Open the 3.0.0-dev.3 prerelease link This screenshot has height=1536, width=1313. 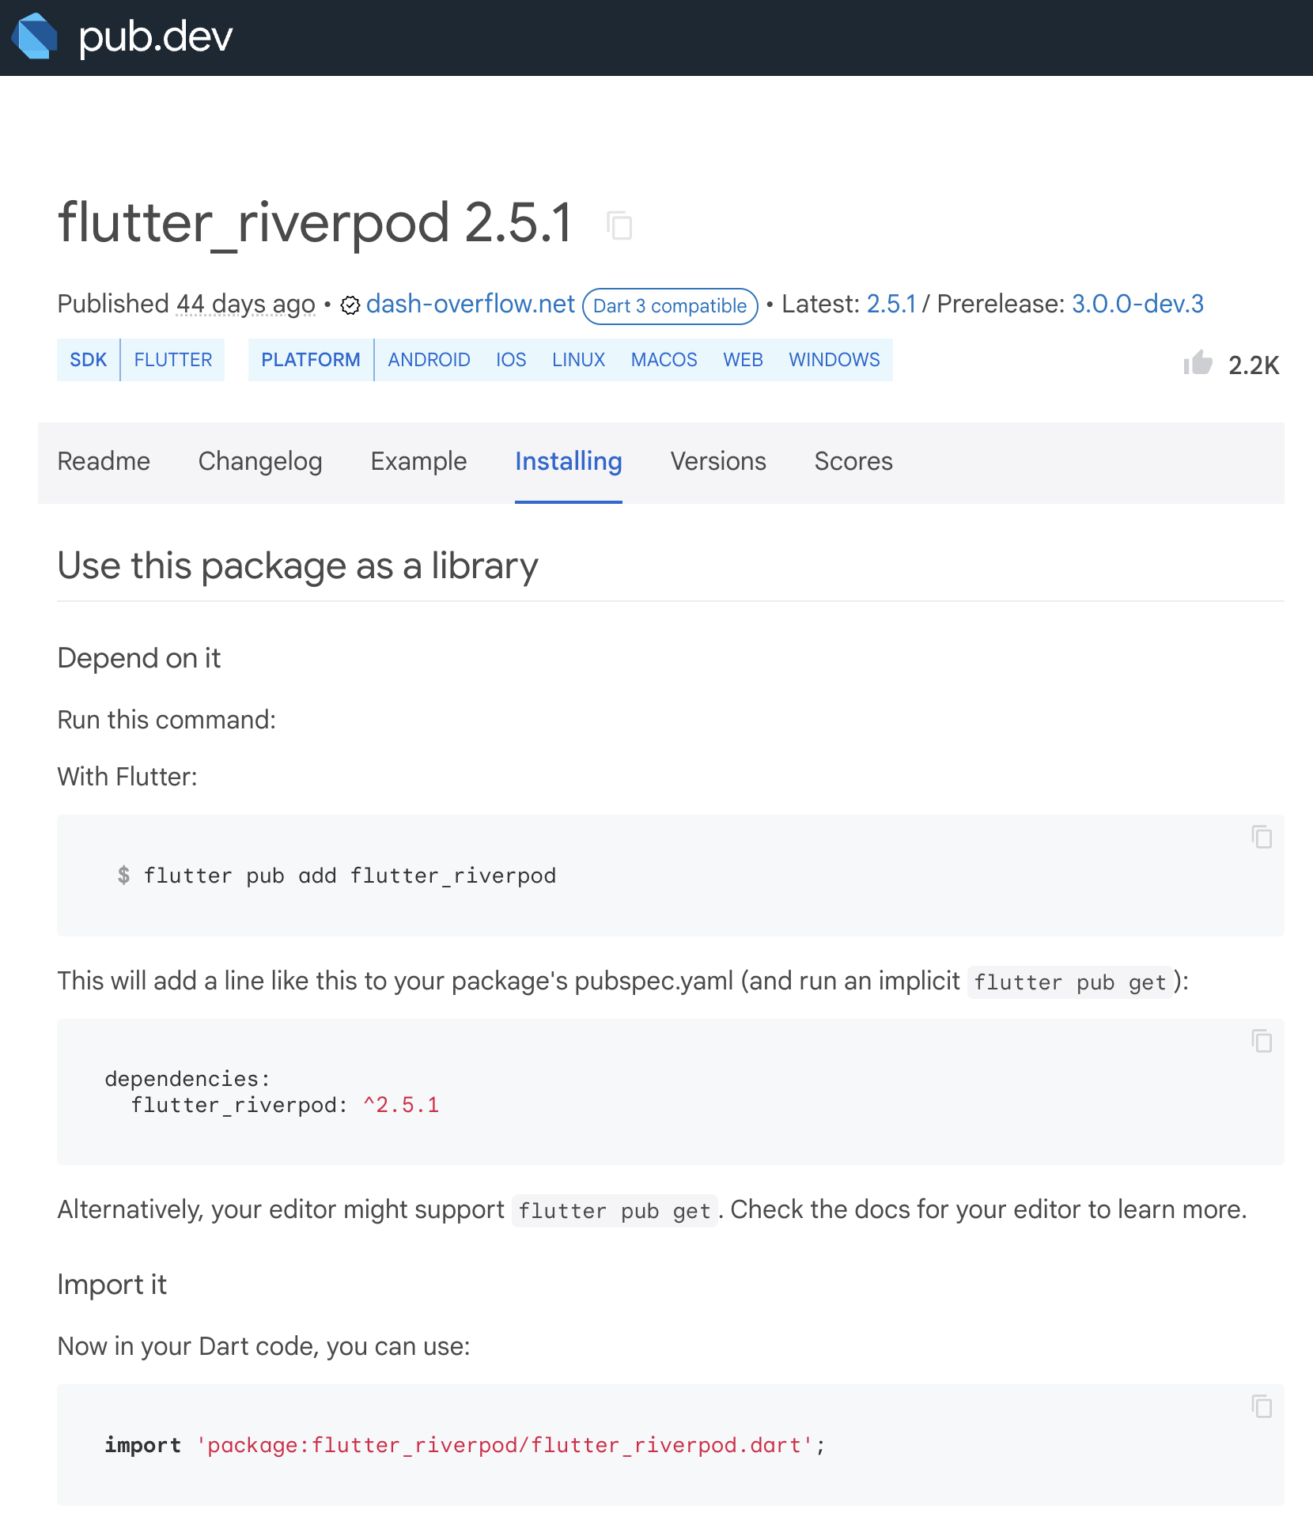[1138, 303]
